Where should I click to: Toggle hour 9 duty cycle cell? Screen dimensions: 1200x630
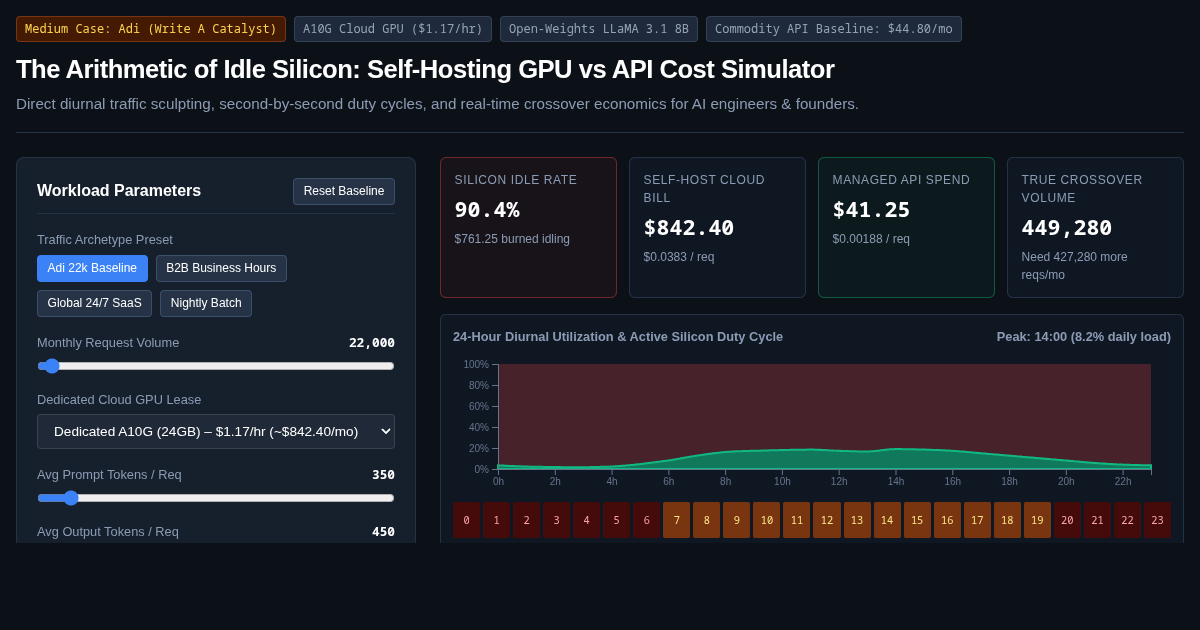point(736,520)
